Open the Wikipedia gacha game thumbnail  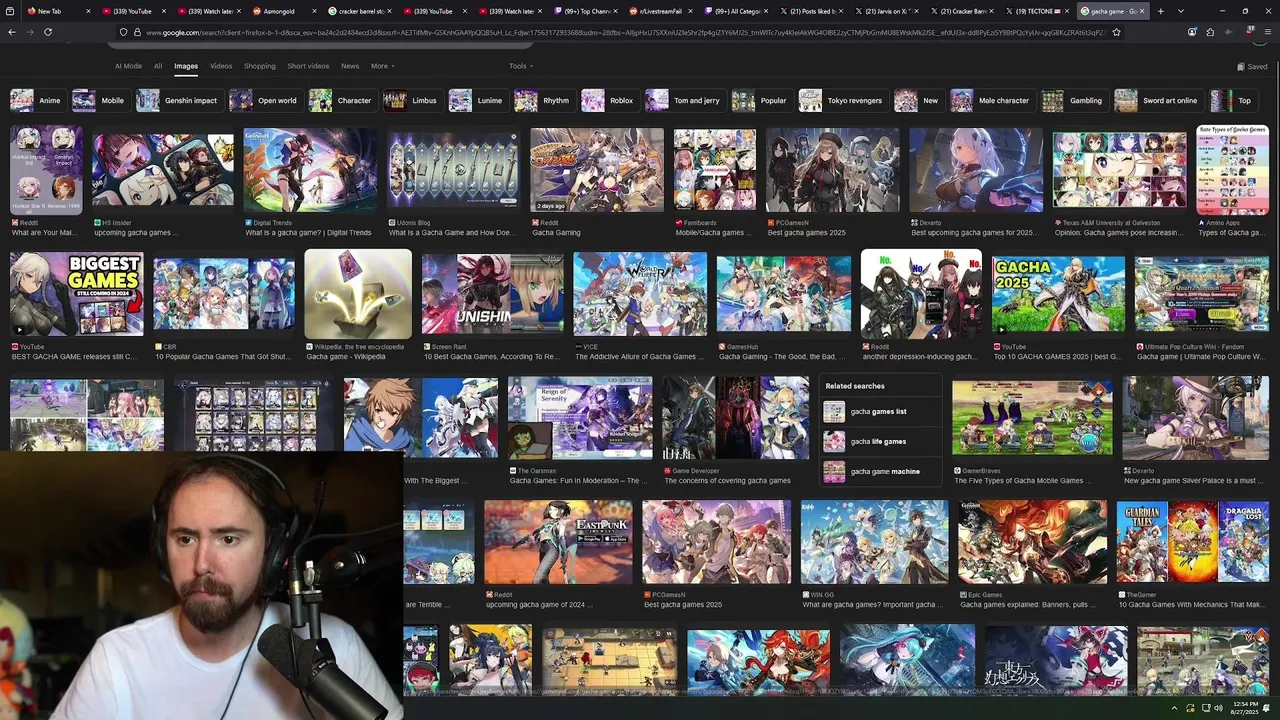358,295
